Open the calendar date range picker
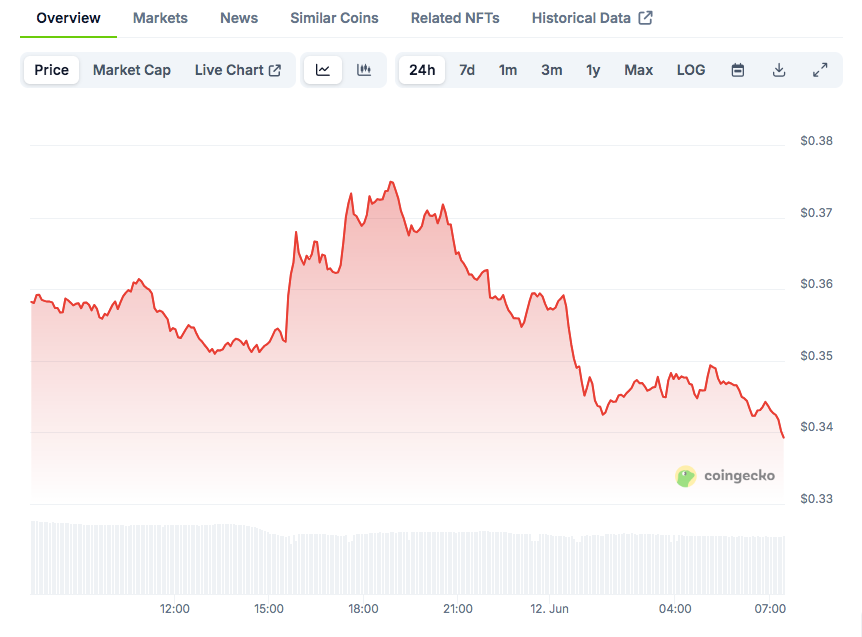The image size is (862, 637). [x=738, y=70]
